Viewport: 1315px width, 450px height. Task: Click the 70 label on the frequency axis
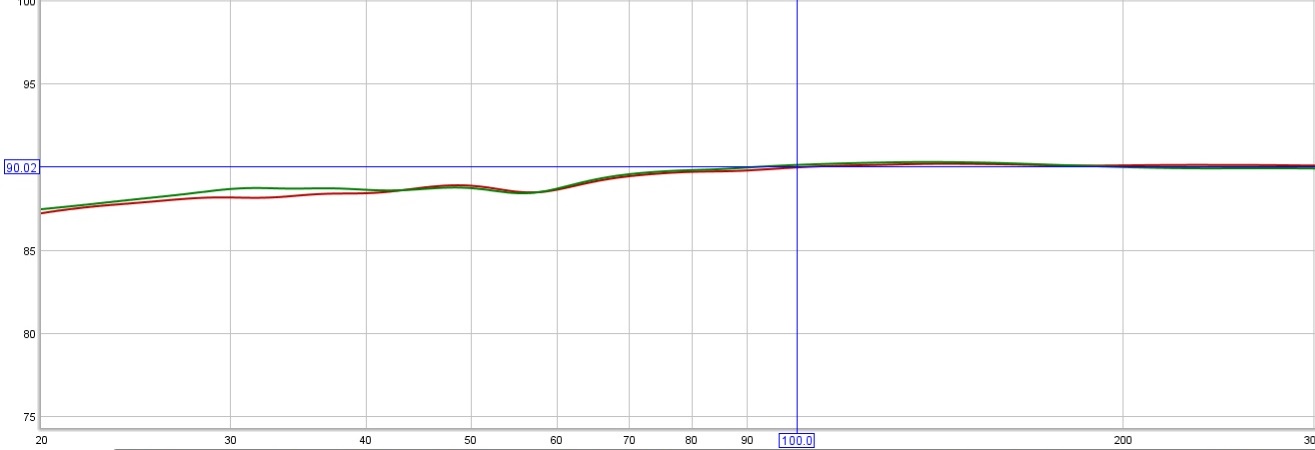coord(629,440)
